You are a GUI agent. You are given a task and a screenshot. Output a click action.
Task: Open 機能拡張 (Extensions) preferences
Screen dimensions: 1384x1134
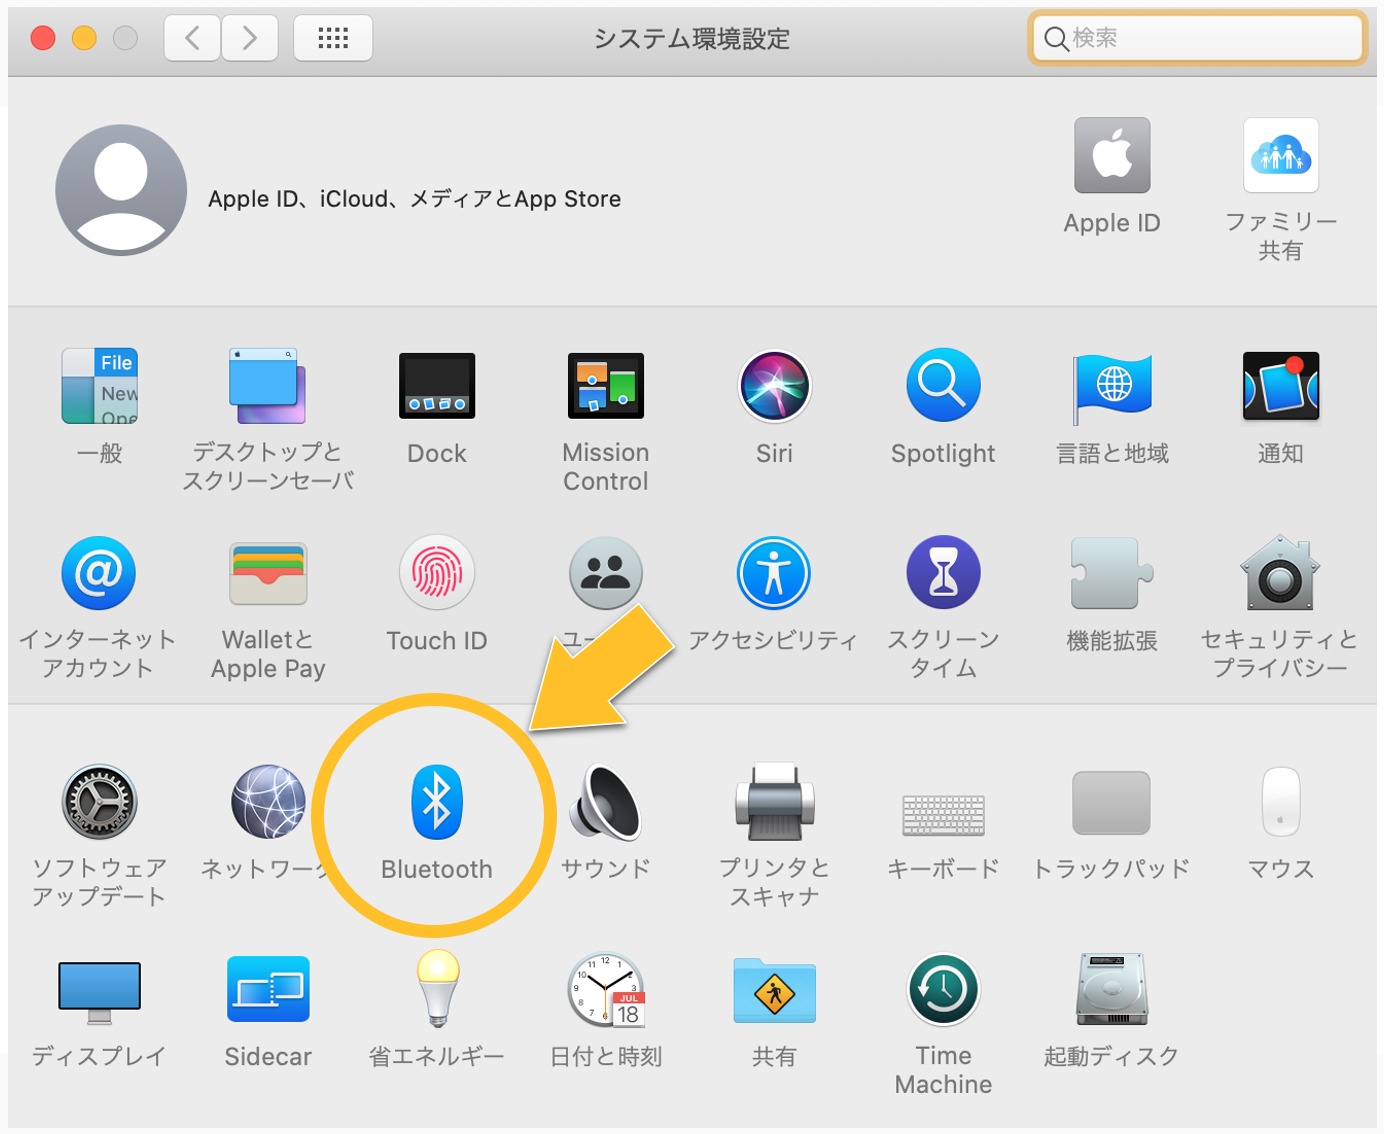tap(1112, 573)
